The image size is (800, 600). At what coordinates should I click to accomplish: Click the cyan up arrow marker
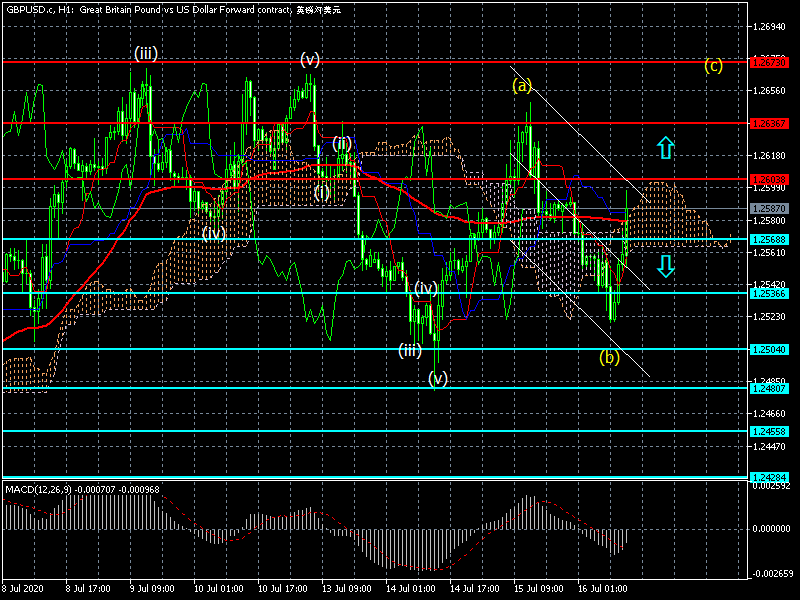pos(666,148)
